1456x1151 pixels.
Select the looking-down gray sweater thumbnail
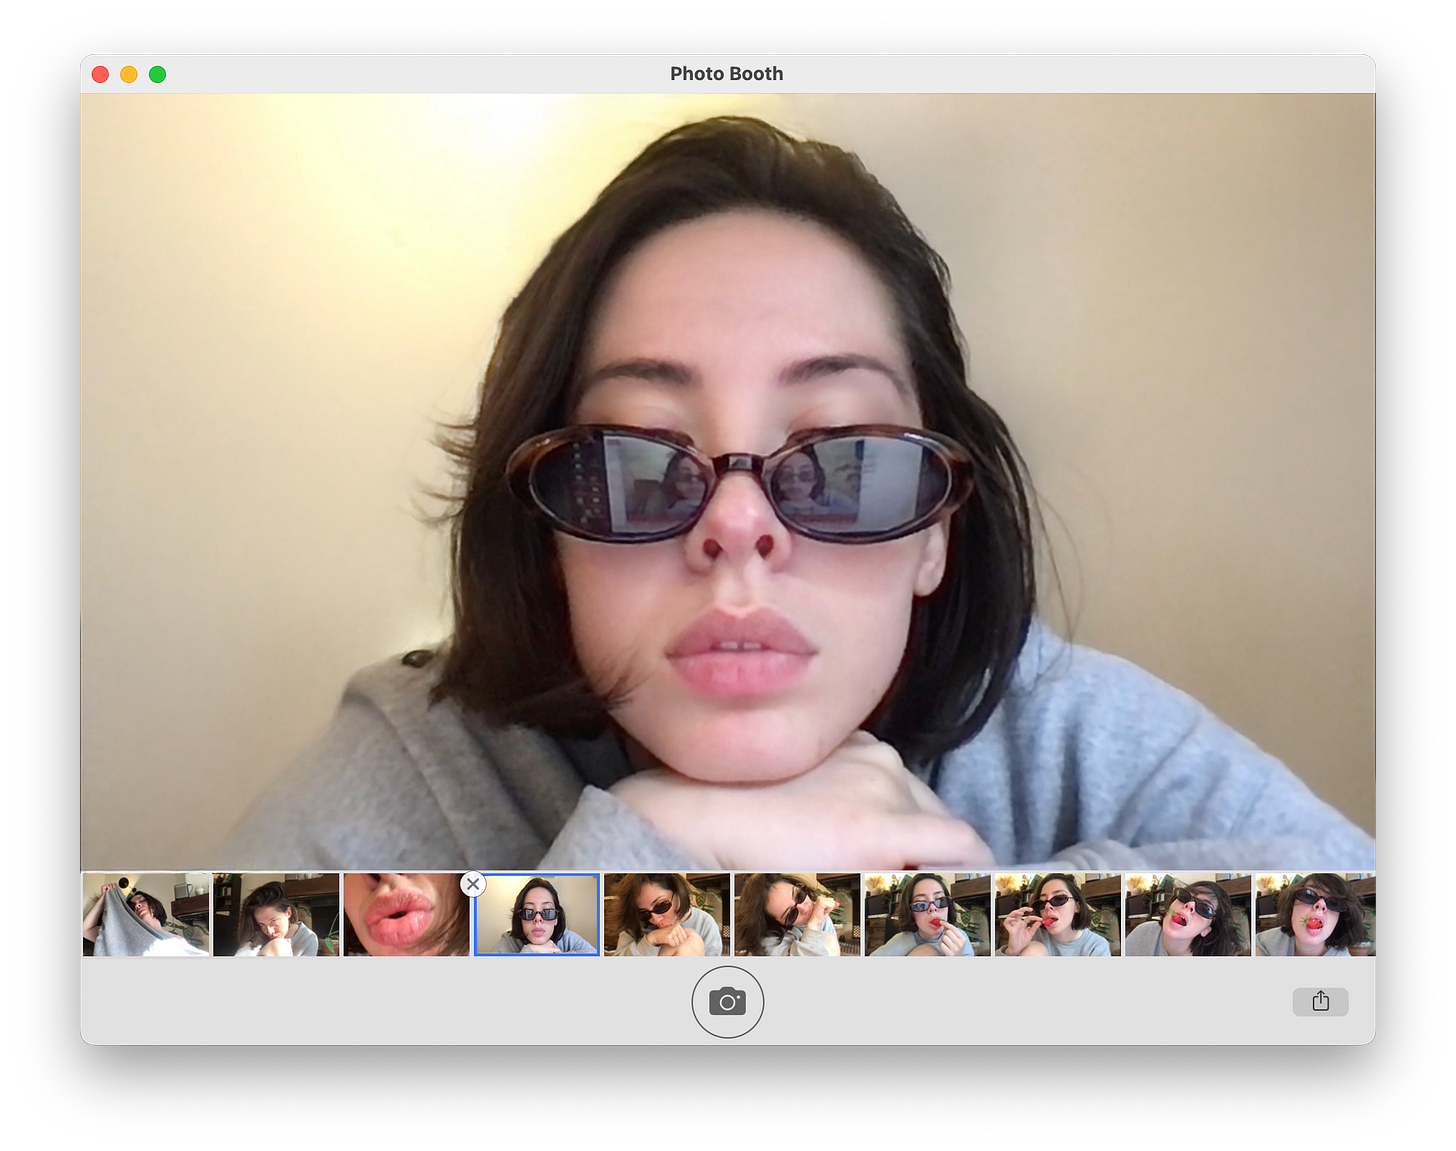click(x=276, y=914)
